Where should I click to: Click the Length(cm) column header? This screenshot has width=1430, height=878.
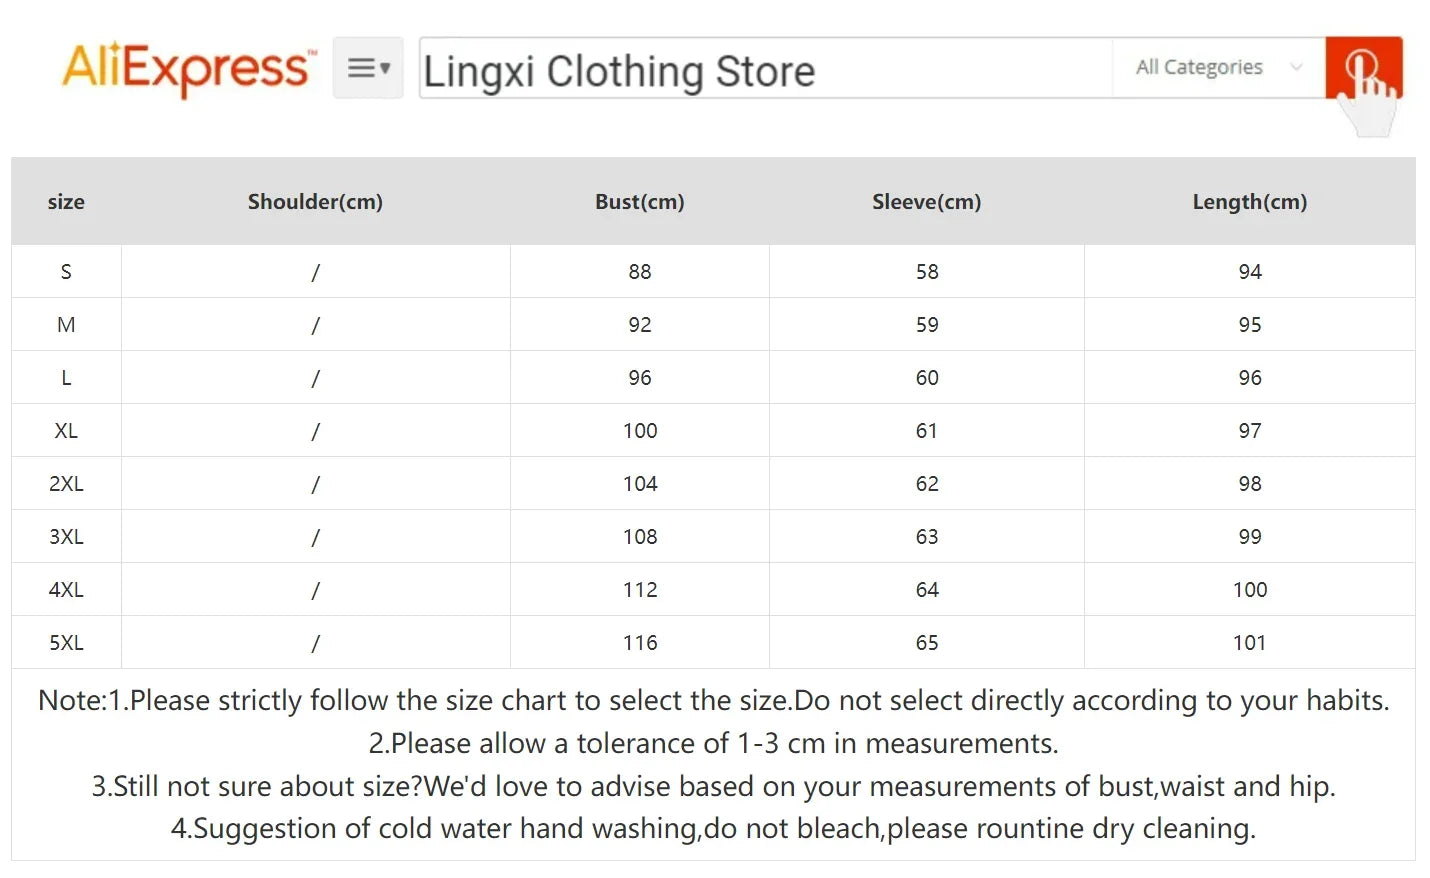pyautogui.click(x=1249, y=202)
